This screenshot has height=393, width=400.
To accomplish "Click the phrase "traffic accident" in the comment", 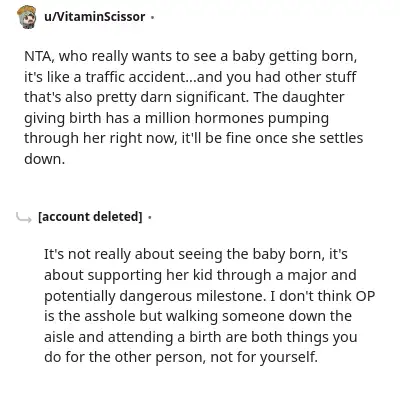I will (x=136, y=77).
